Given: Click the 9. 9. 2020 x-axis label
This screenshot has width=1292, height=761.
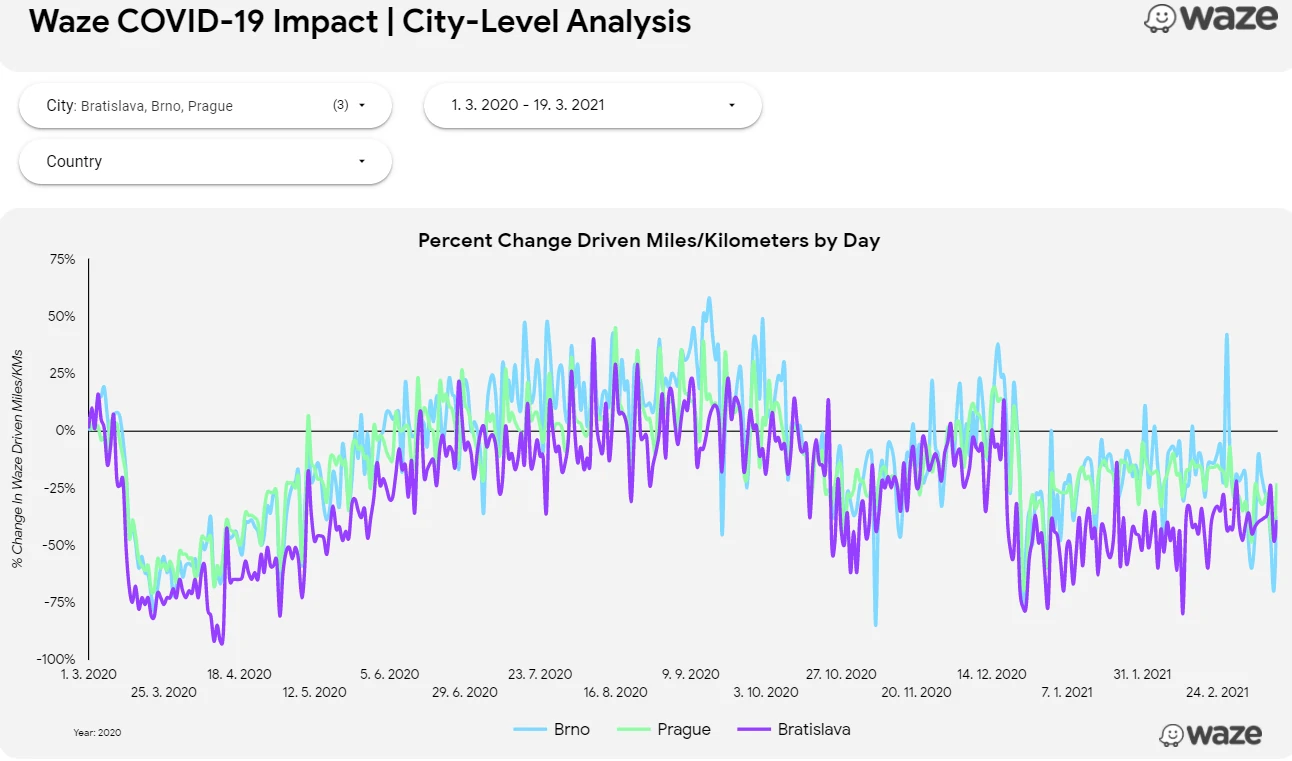Looking at the screenshot, I should 690,674.
